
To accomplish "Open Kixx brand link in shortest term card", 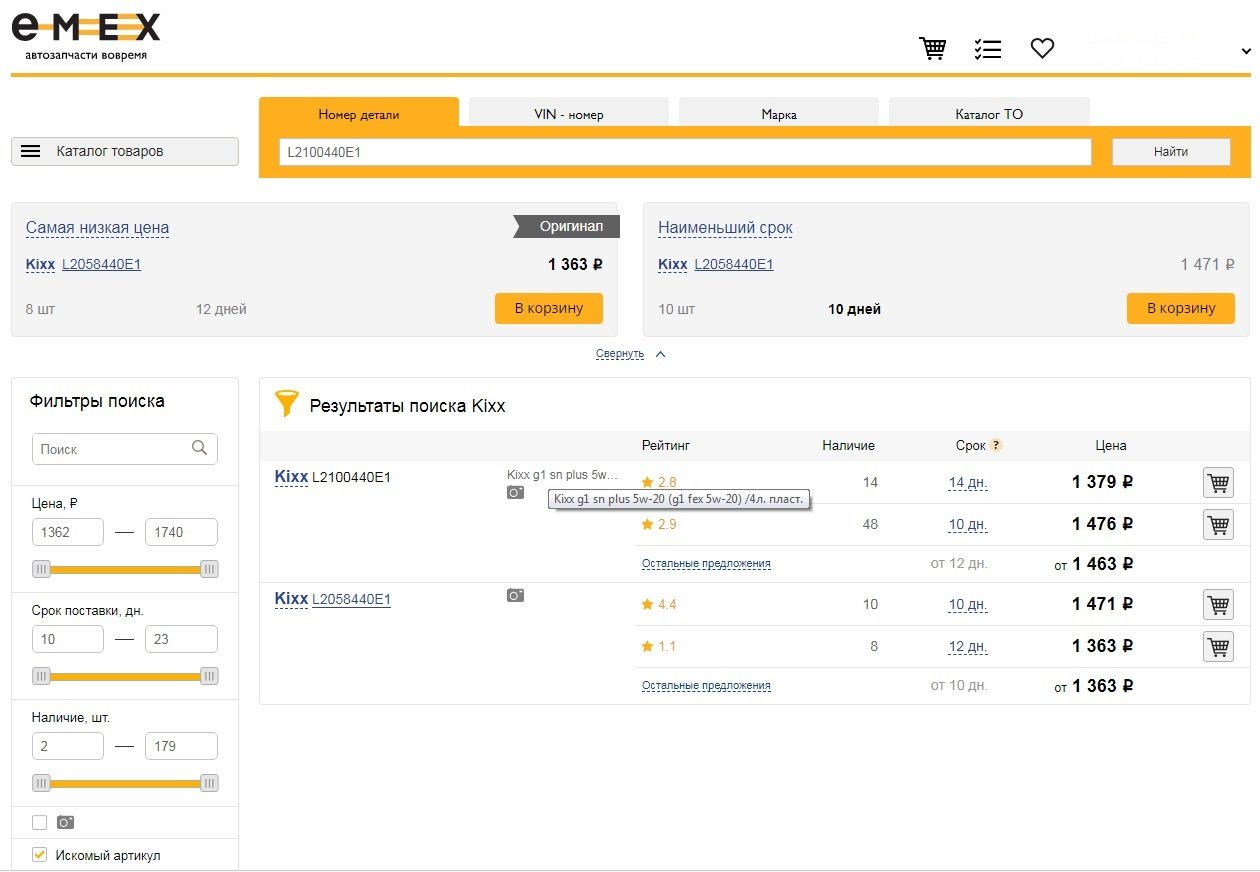I will point(673,264).
